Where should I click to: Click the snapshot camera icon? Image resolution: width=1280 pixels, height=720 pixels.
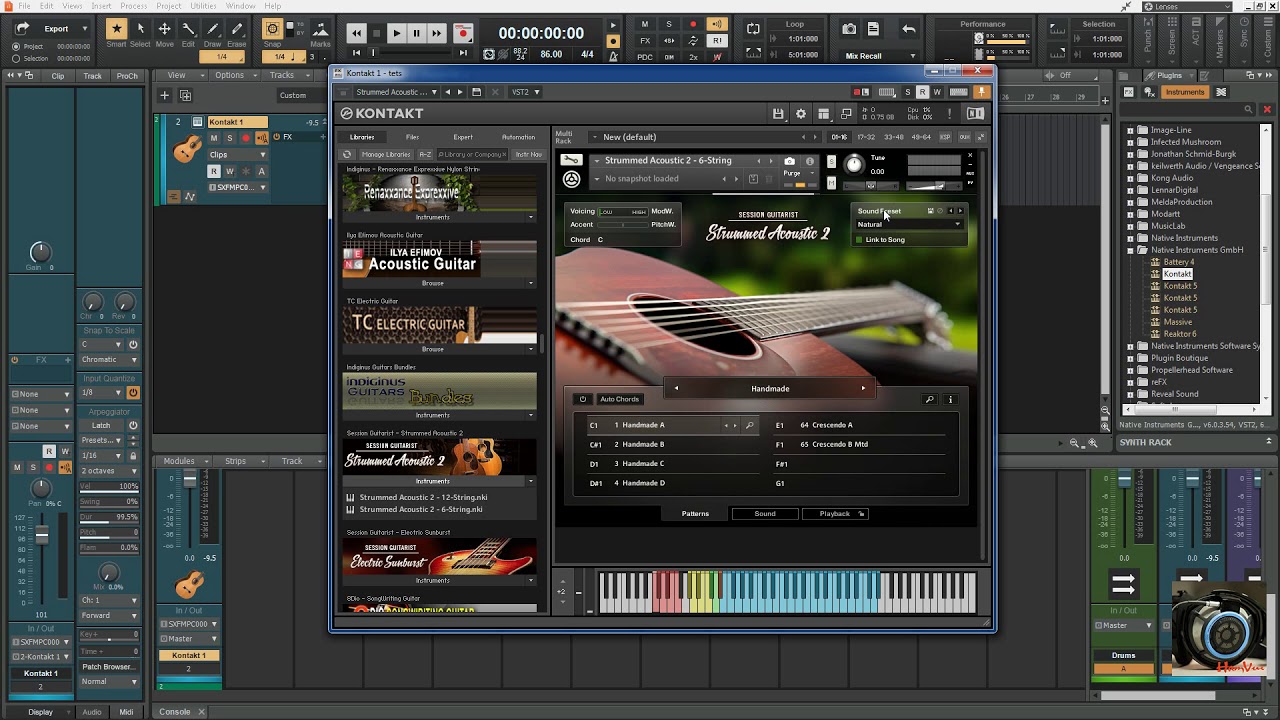[x=789, y=161]
